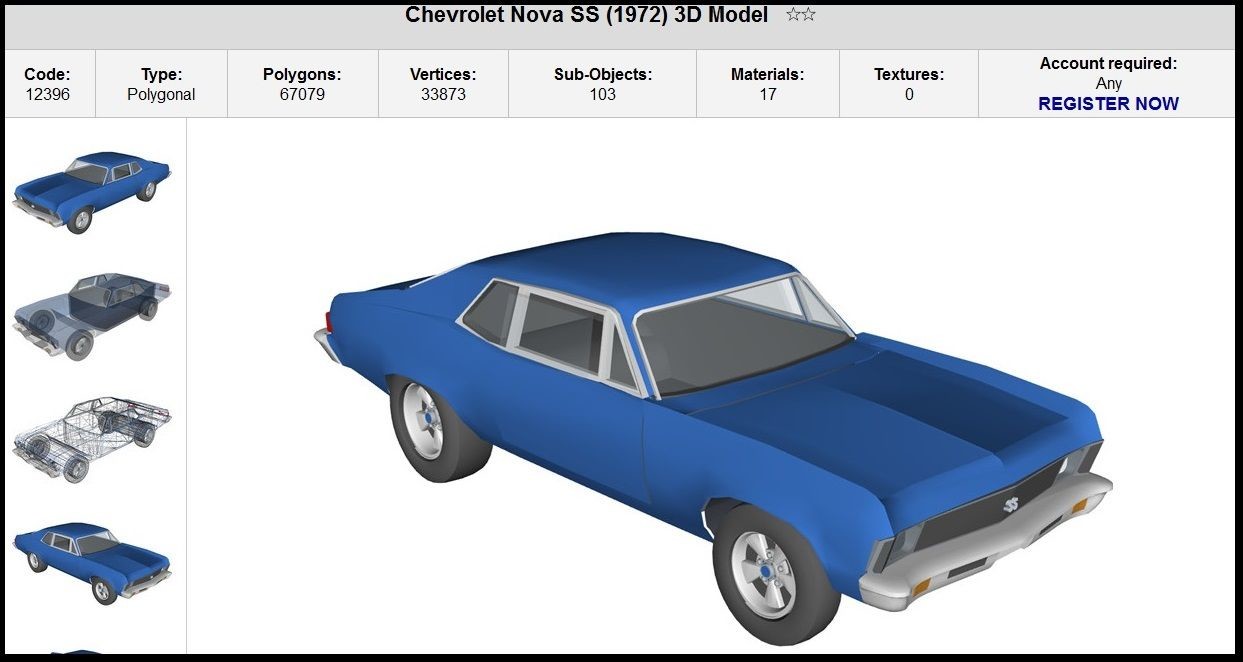
Task: Click the Vertices count 33873
Action: click(443, 95)
